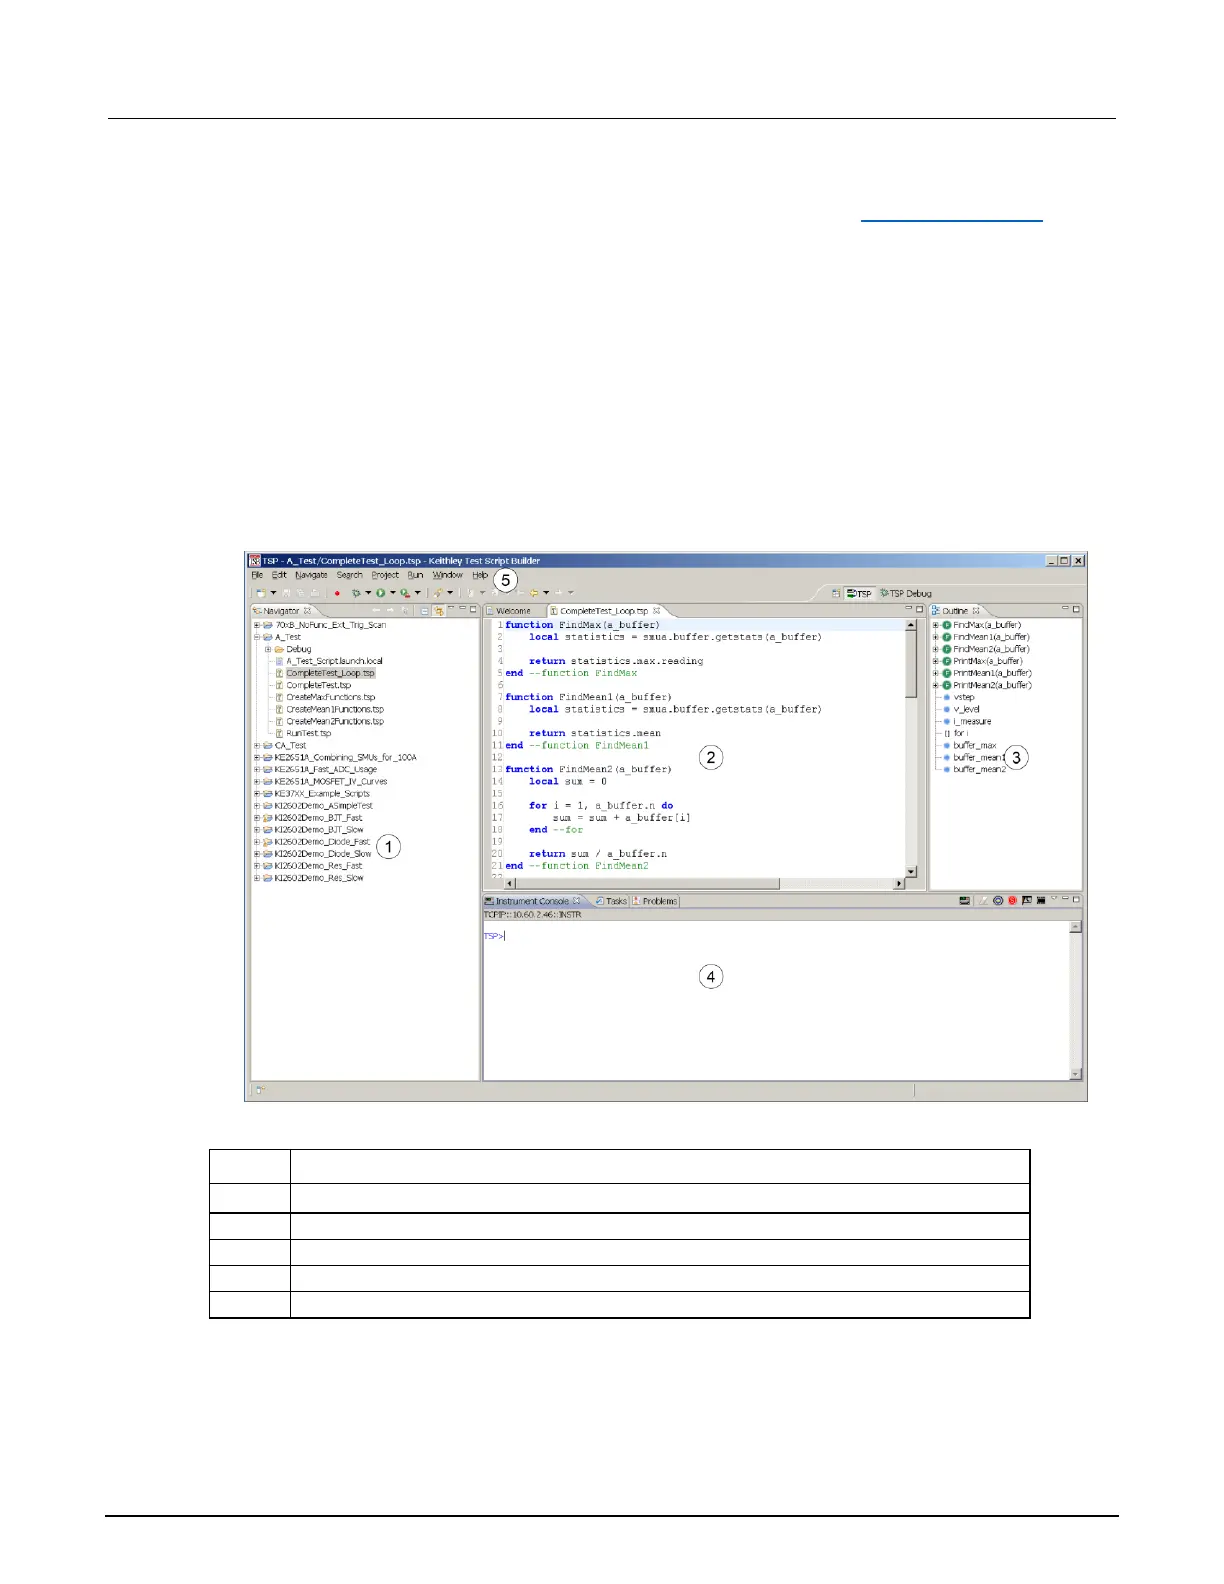This screenshot has width=1224, height=1584.
Task: Click the red abort icon in Instrument Console
Action: (1012, 901)
